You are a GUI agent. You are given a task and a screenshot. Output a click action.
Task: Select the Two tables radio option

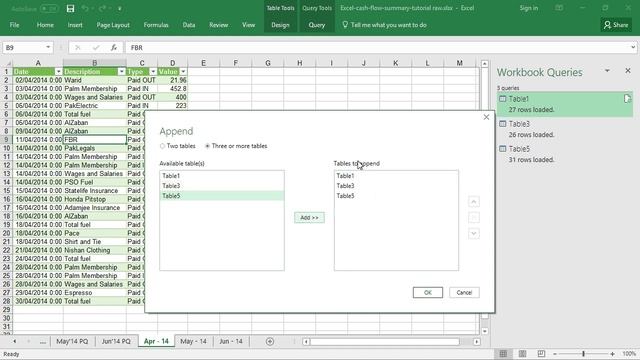178,146
